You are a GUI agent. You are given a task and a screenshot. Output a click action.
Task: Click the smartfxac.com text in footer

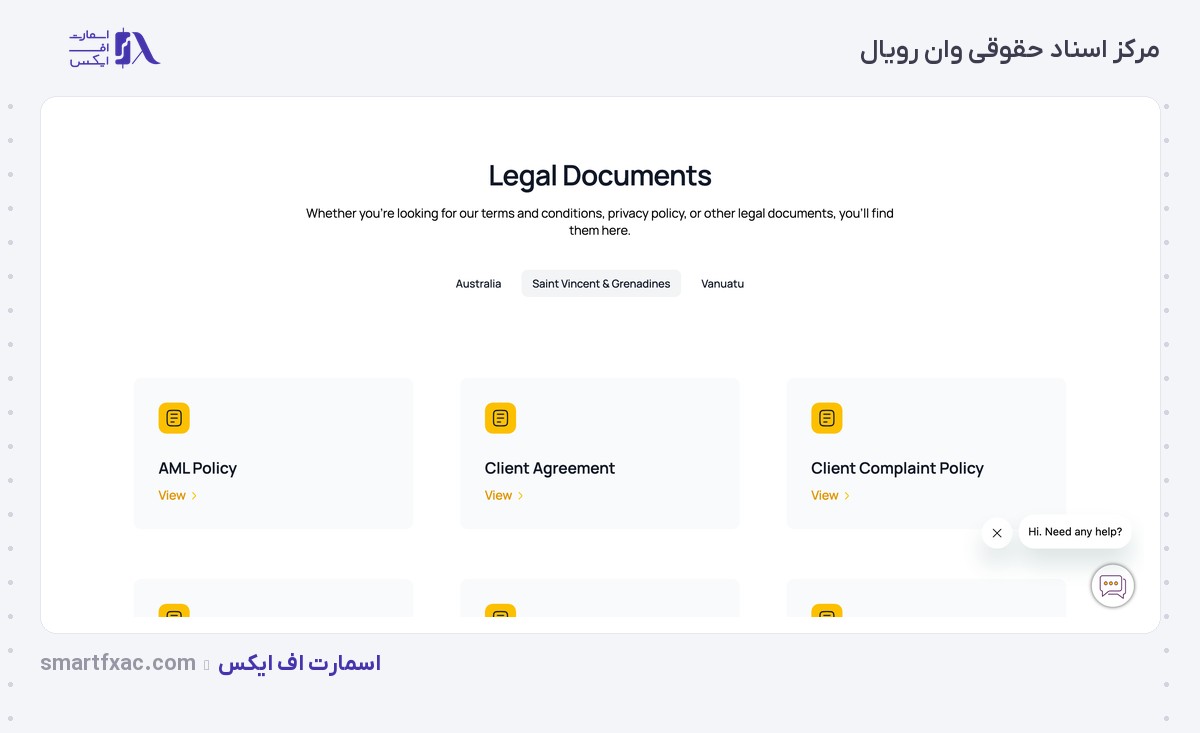[x=118, y=663]
